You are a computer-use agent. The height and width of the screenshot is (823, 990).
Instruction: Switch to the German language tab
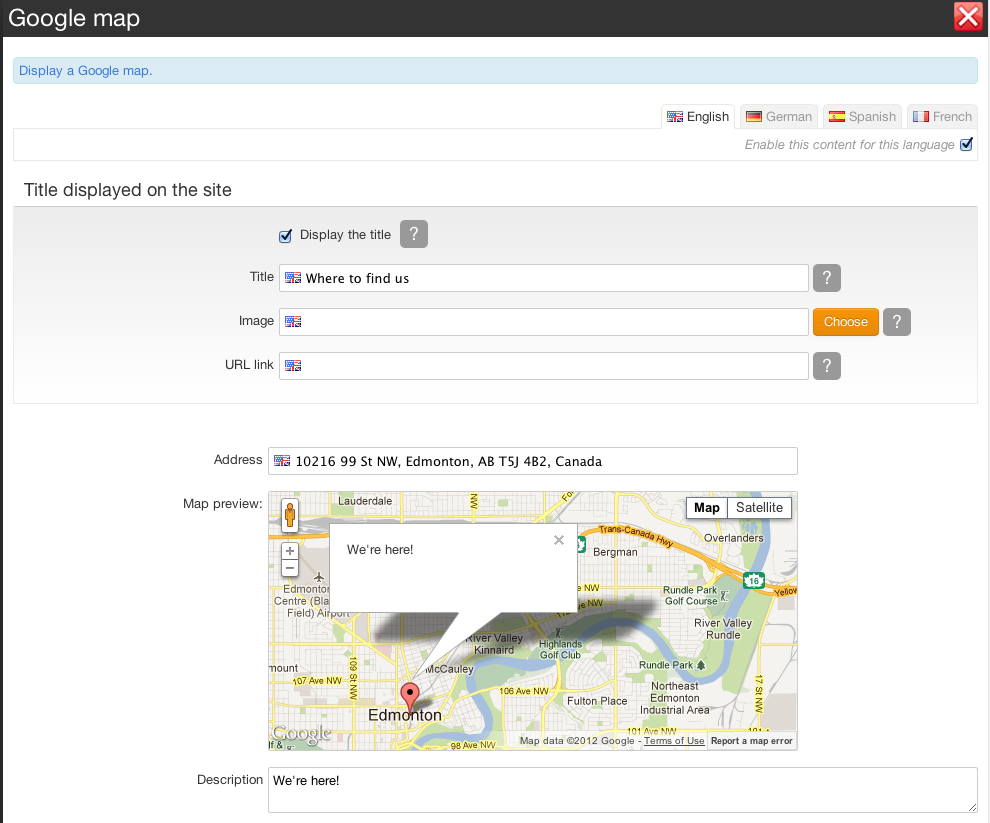tap(778, 116)
